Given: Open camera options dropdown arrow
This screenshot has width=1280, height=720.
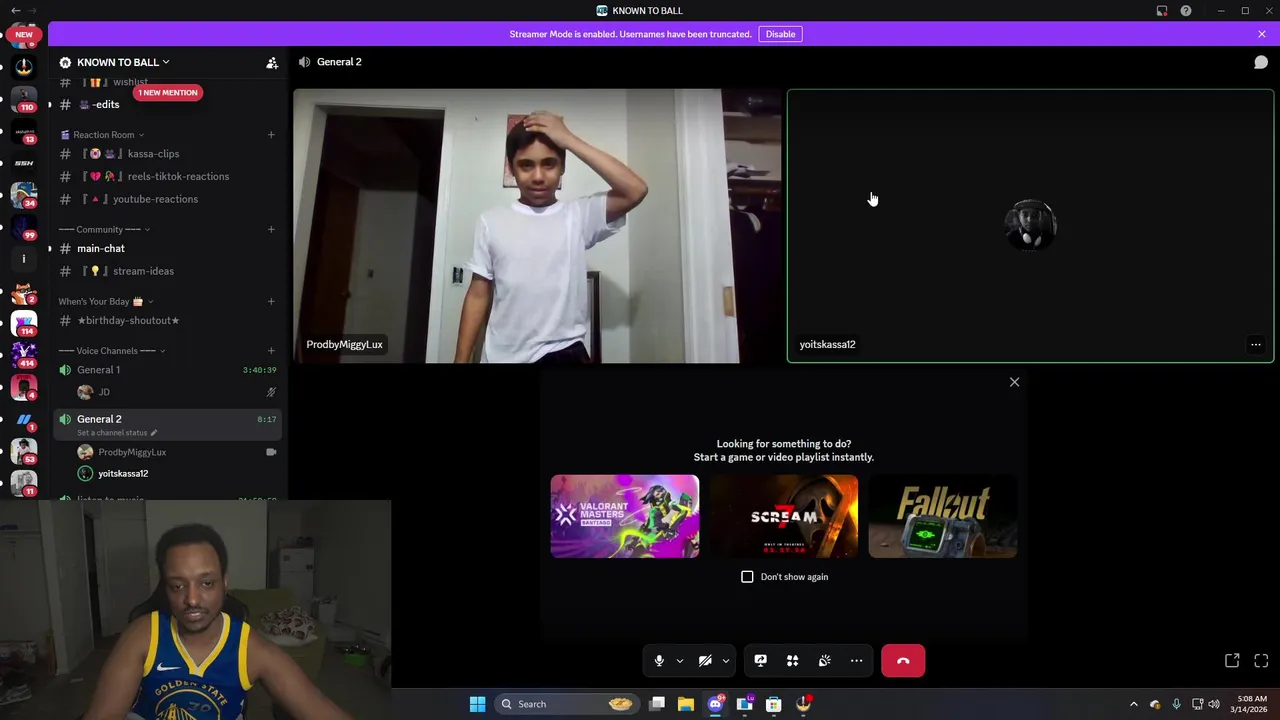Looking at the screenshot, I should click(x=726, y=661).
